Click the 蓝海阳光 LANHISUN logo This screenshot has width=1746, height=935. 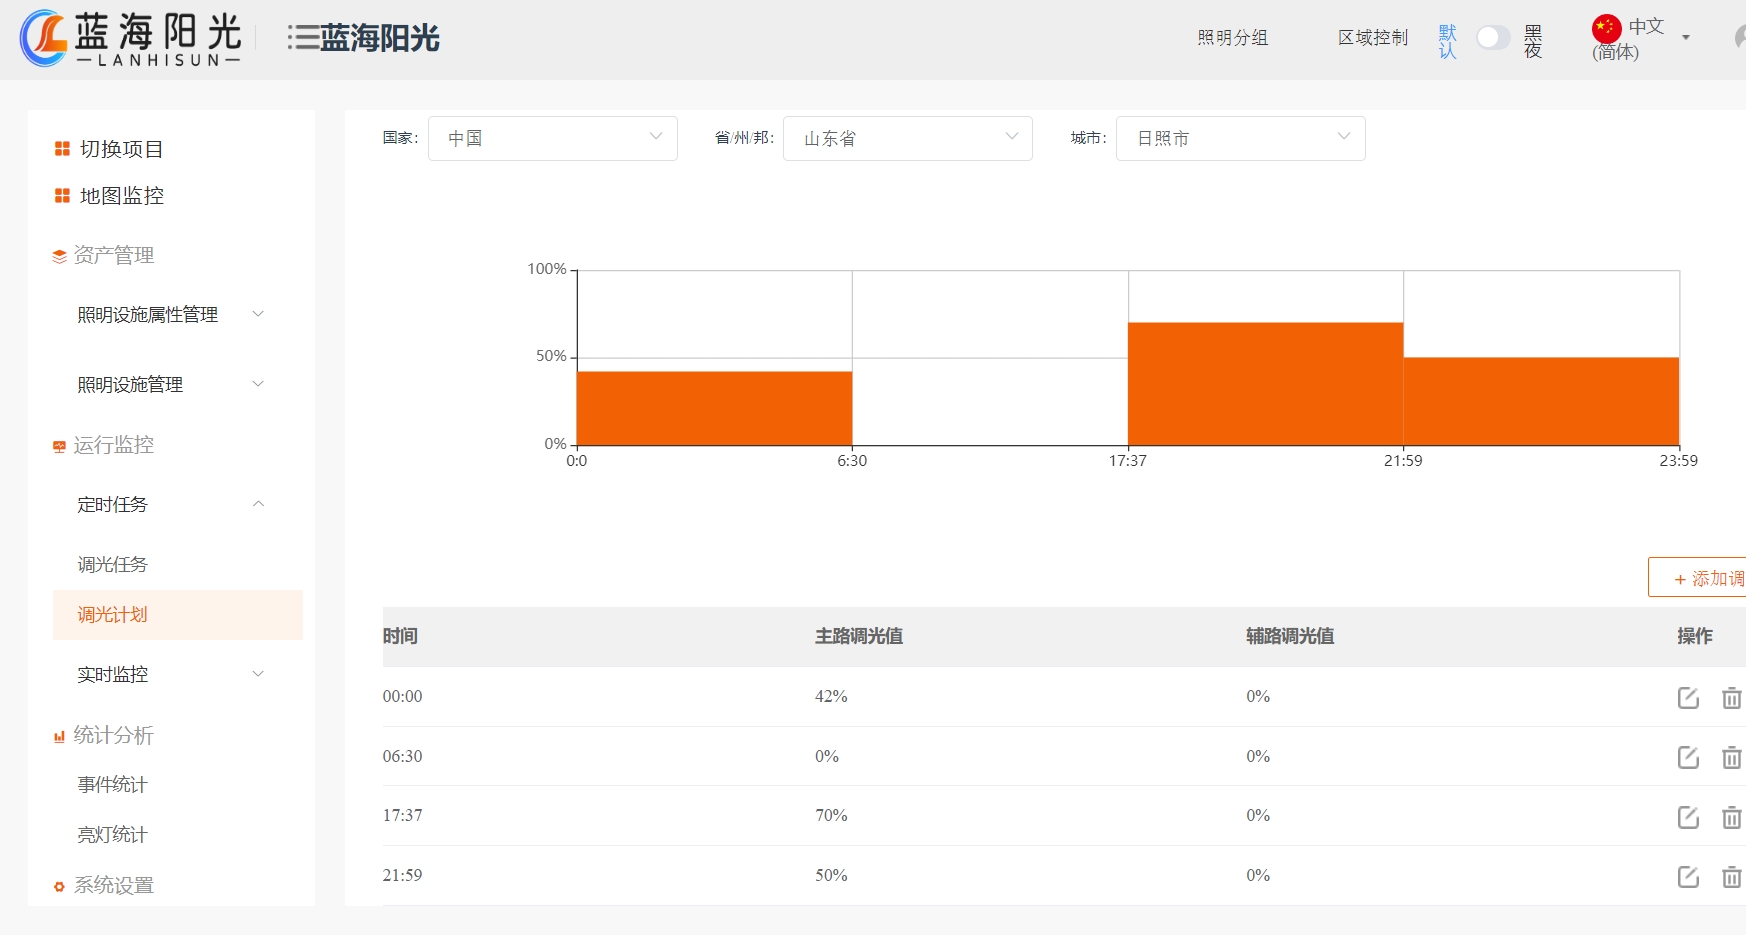point(131,39)
